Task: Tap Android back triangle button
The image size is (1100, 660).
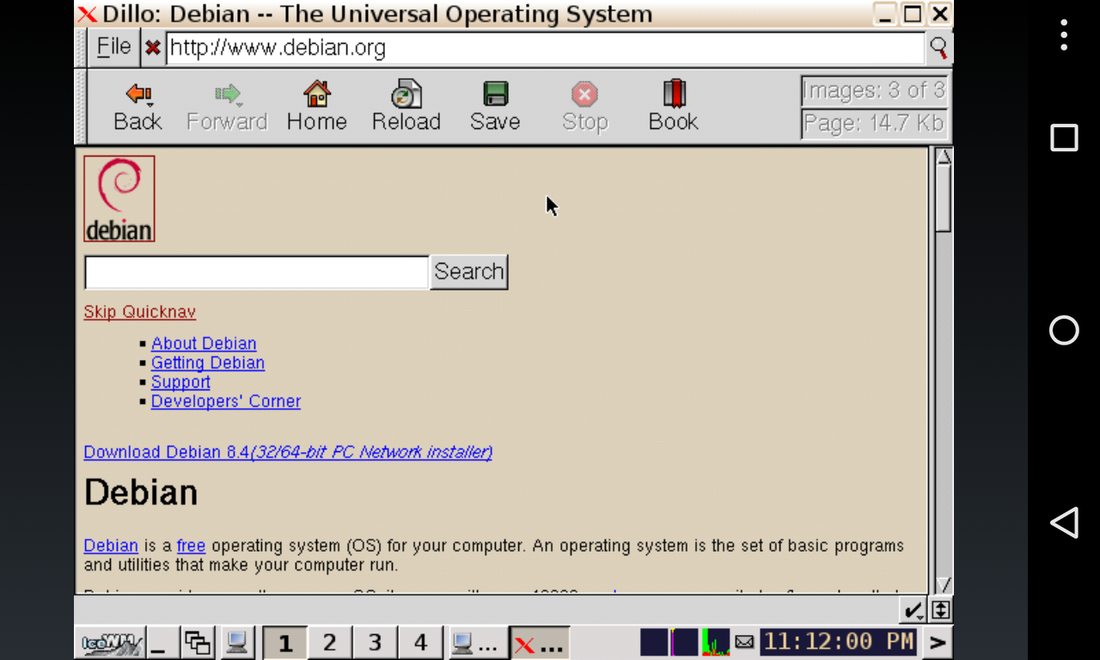Action: [x=1064, y=523]
